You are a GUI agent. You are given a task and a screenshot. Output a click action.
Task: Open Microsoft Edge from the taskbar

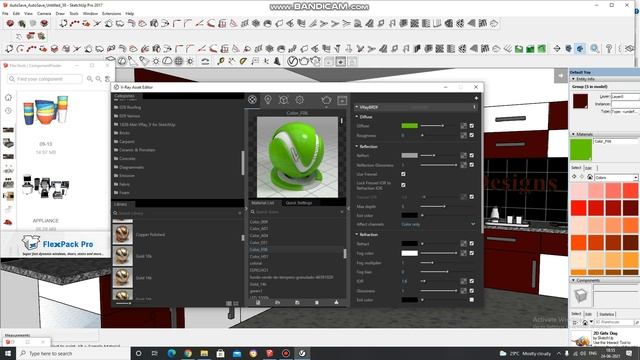(x=171, y=353)
